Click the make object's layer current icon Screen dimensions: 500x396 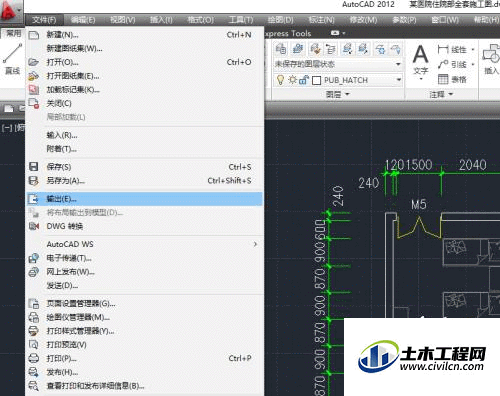(298, 49)
